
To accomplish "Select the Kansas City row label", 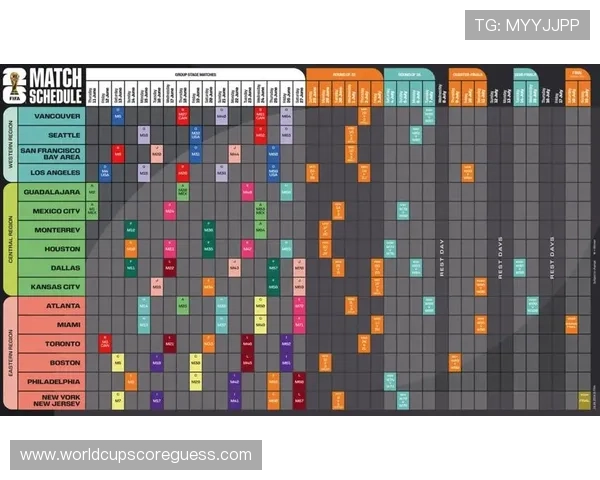I will coord(52,287).
